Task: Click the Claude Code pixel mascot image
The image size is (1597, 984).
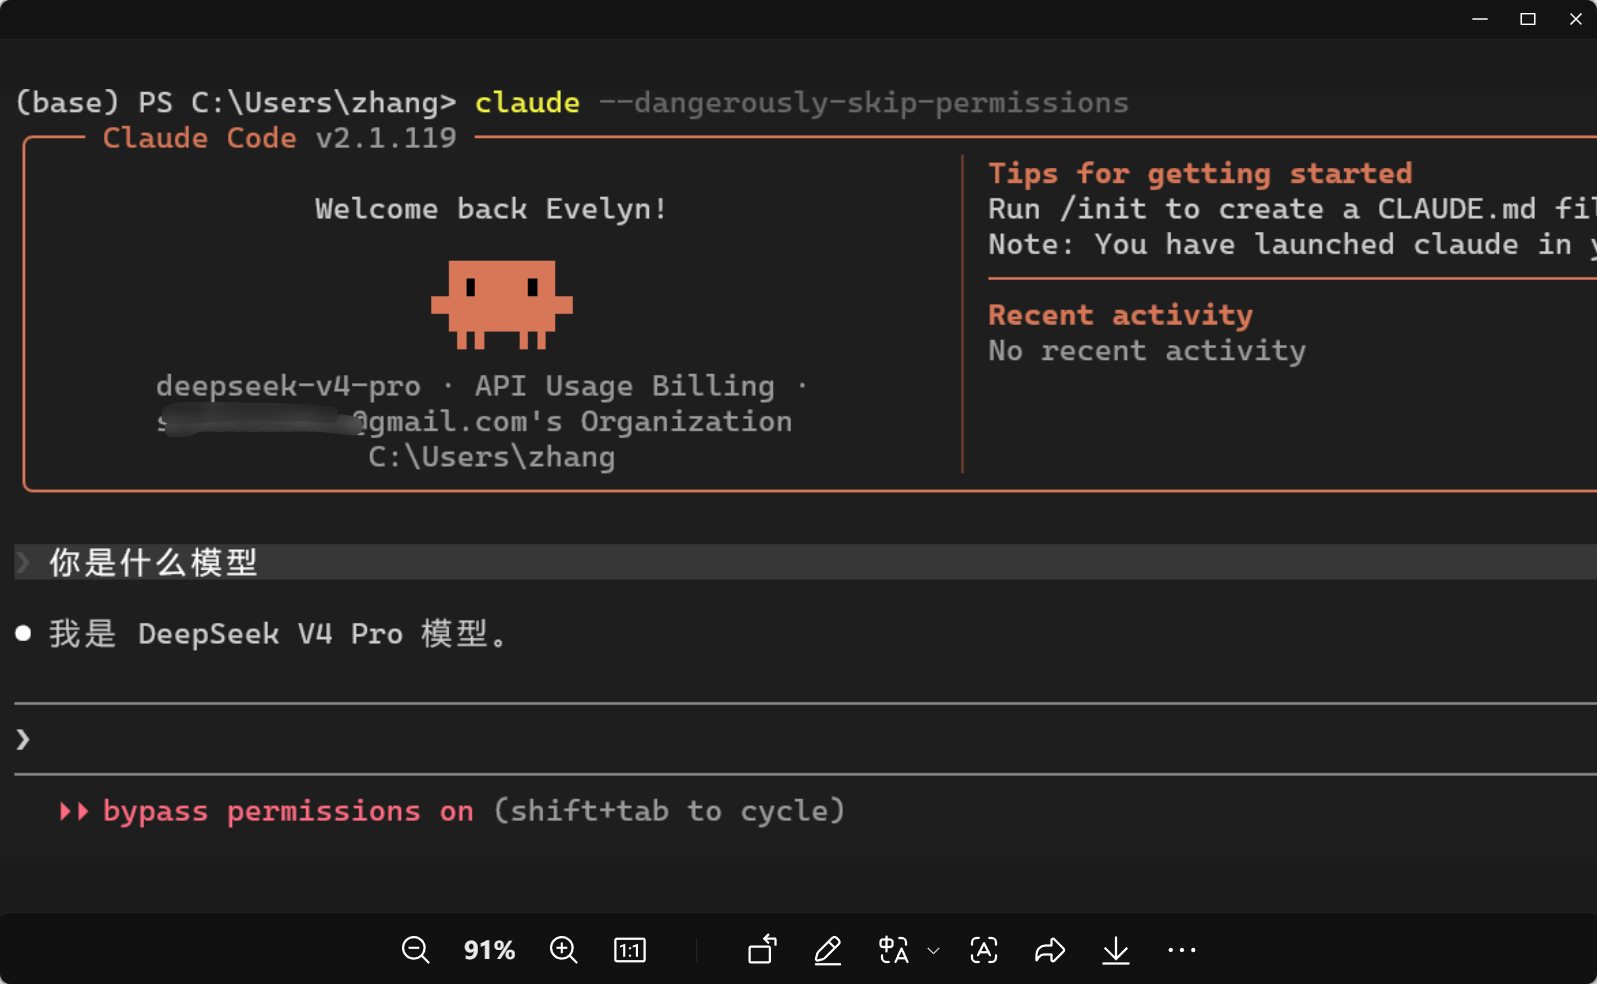Action: pos(502,304)
